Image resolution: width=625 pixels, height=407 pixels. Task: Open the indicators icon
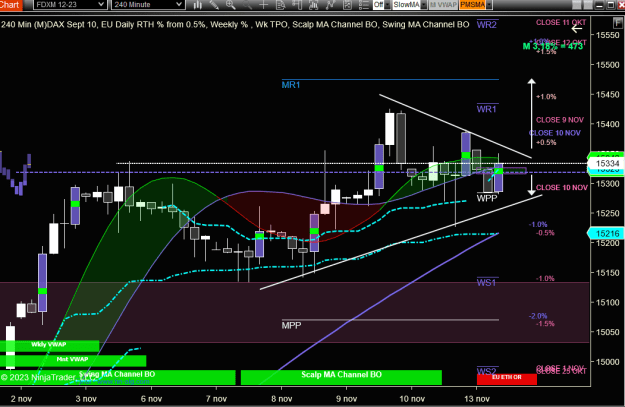click(314, 5)
